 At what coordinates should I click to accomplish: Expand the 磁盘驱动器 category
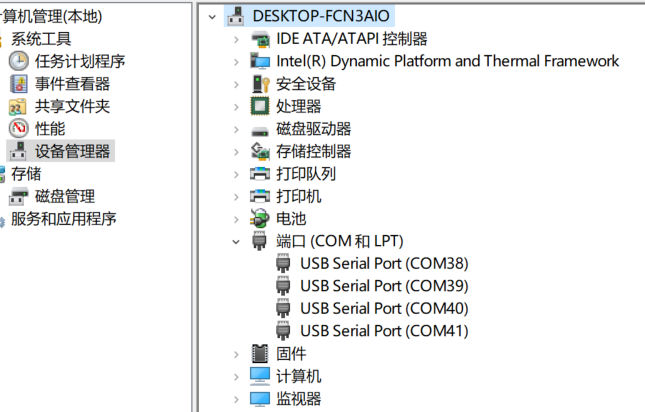[236, 130]
